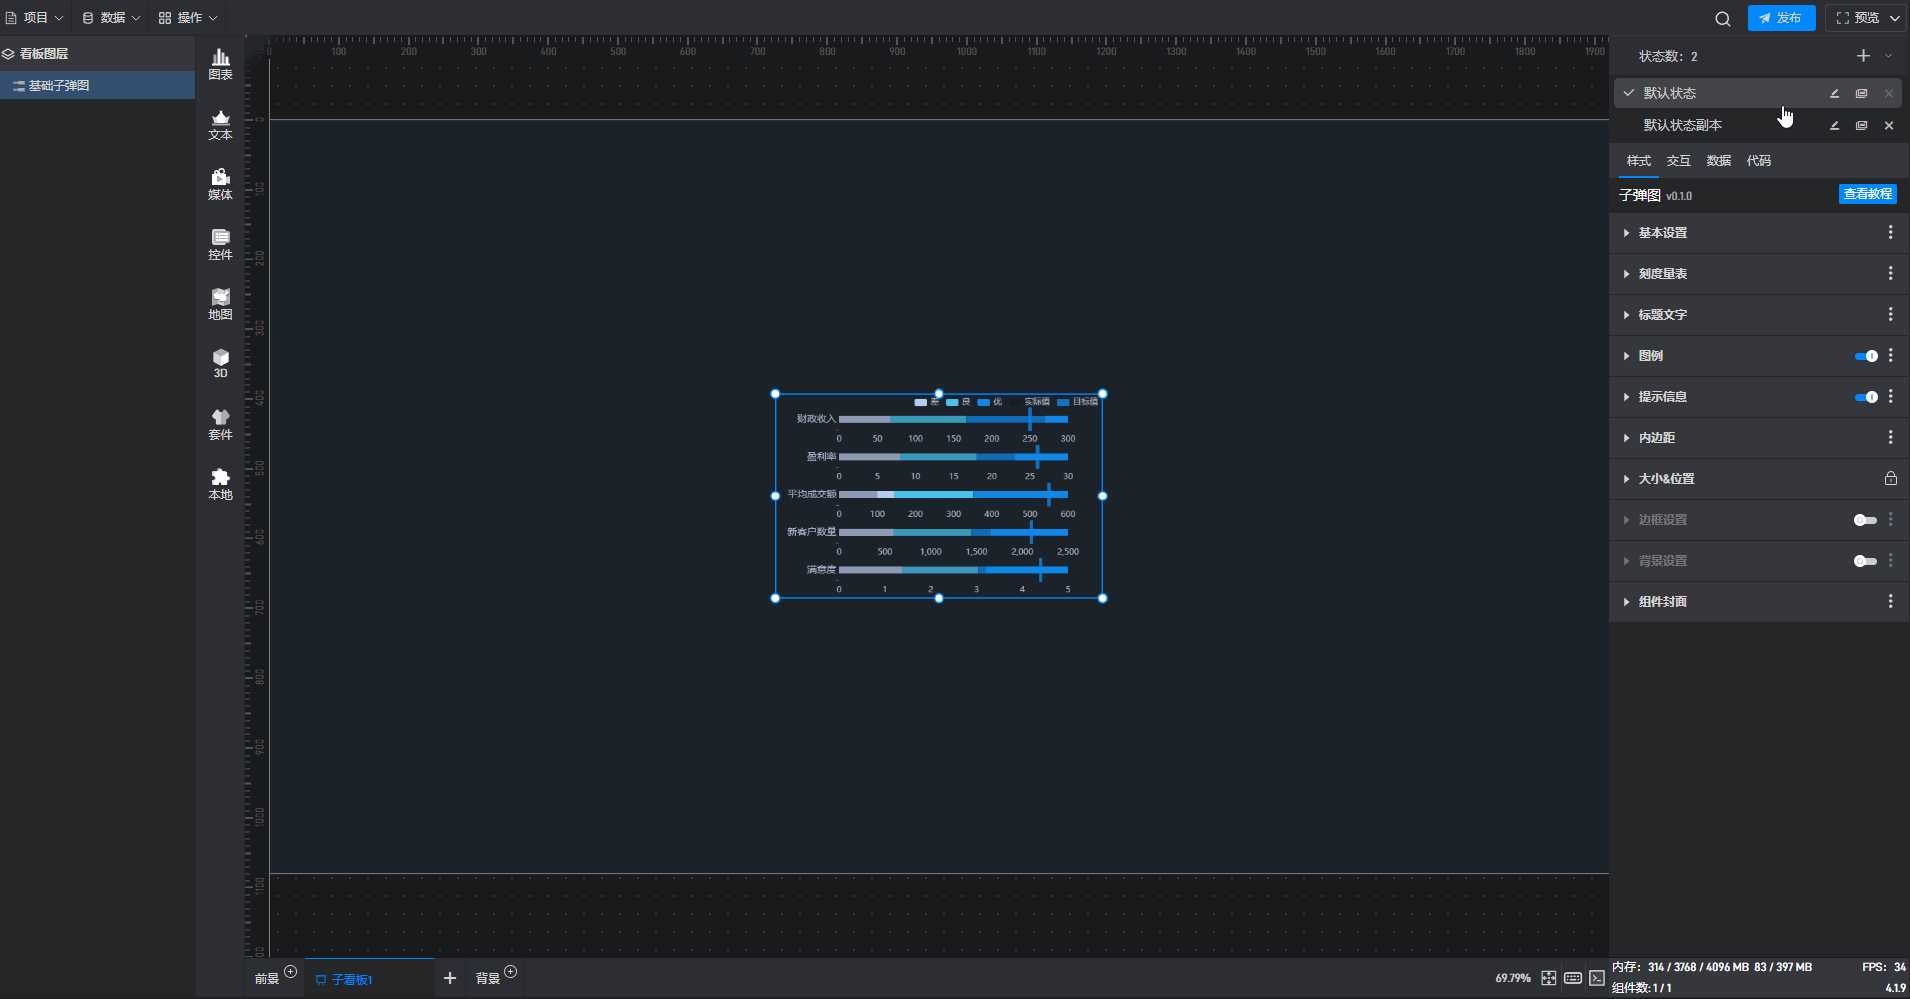1910x999 pixels.
Task: Open the 媒体 media components icon
Action: pyautogui.click(x=220, y=184)
